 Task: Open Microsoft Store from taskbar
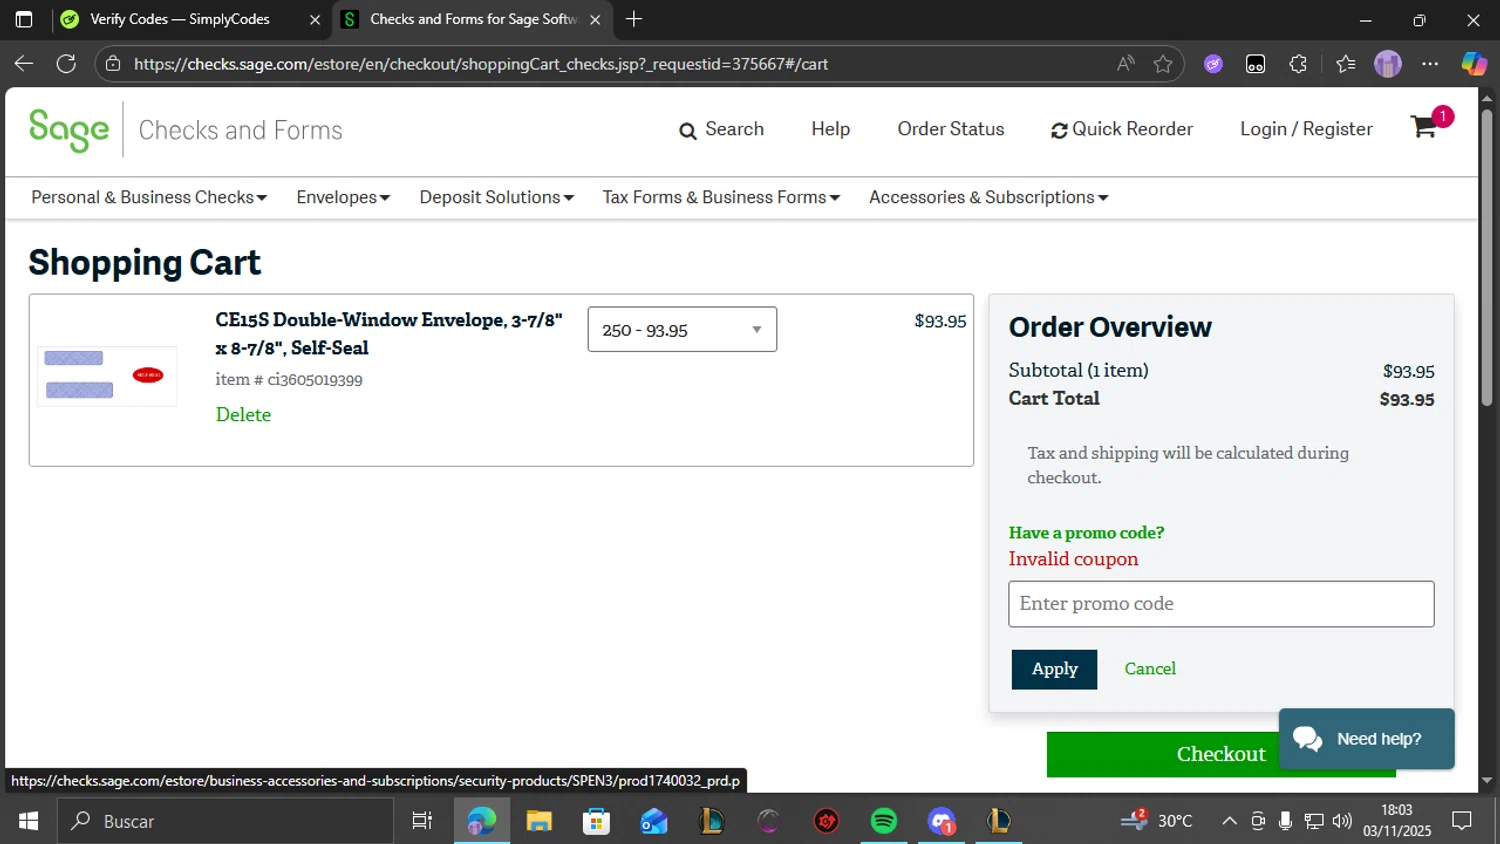(597, 821)
